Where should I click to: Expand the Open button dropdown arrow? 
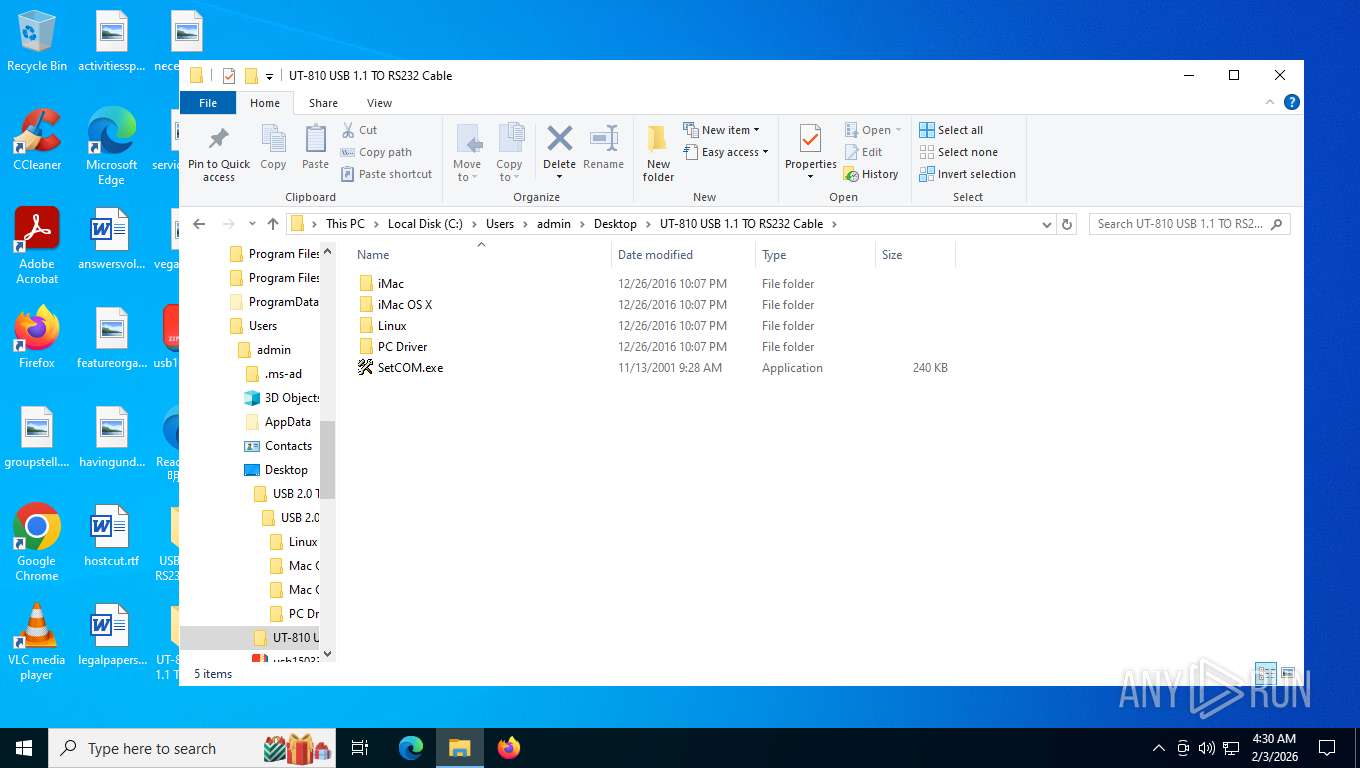tap(898, 130)
